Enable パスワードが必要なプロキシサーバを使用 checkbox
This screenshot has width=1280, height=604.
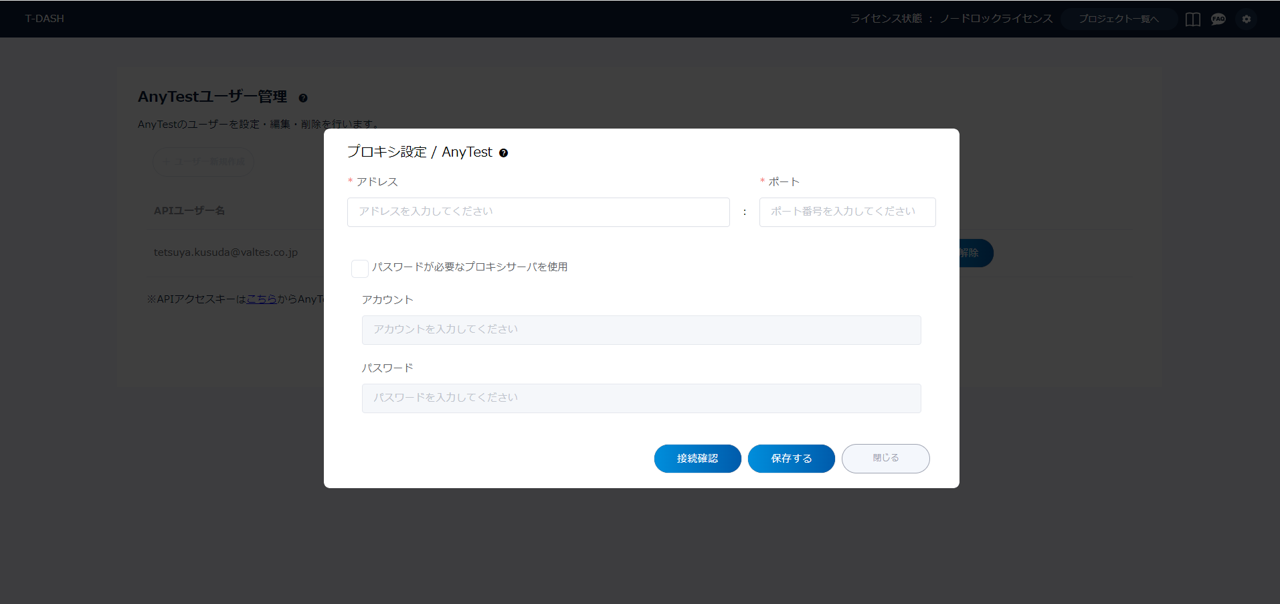360,268
